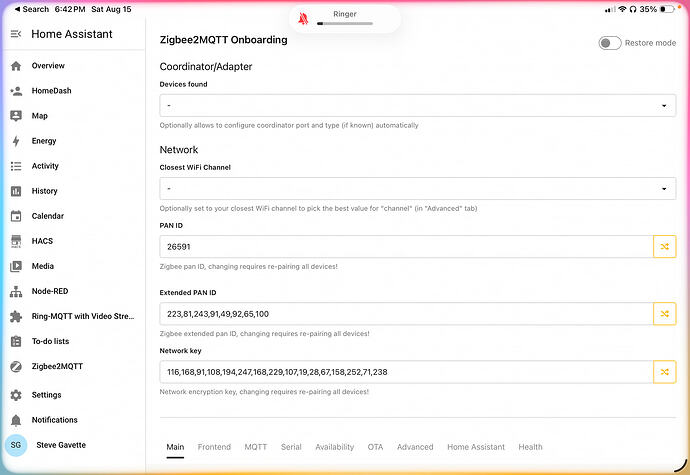Open HomeDash person icon

tap(16, 91)
